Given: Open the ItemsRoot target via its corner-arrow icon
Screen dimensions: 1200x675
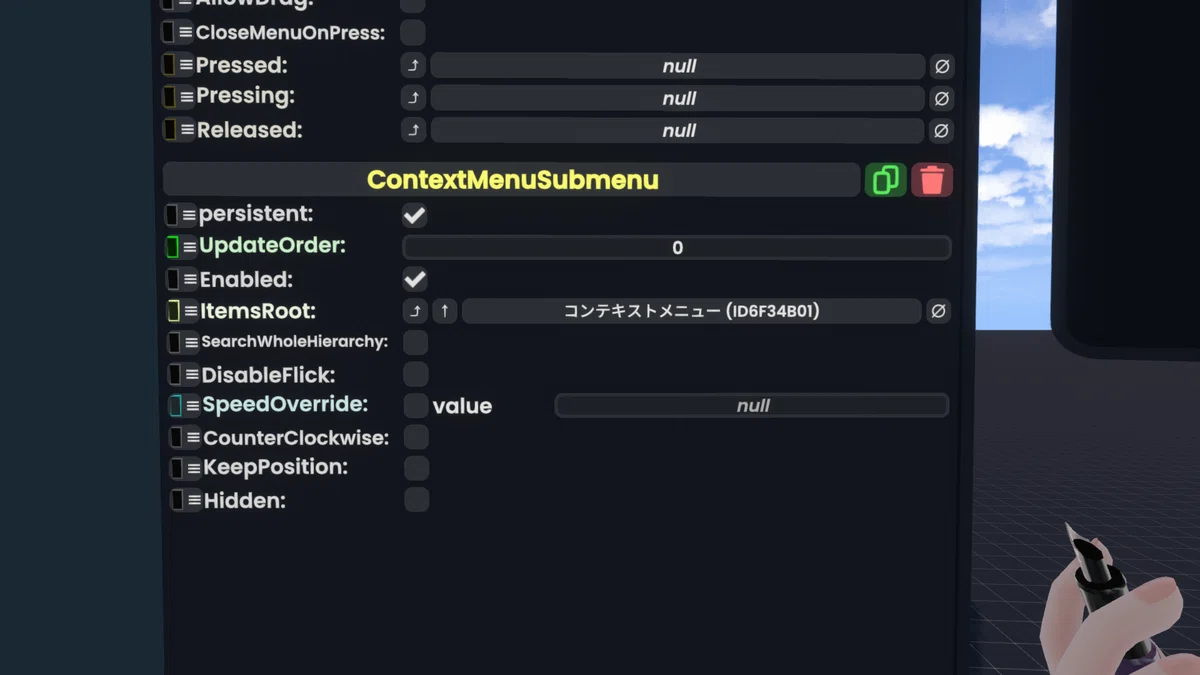Looking at the screenshot, I should coord(415,311).
